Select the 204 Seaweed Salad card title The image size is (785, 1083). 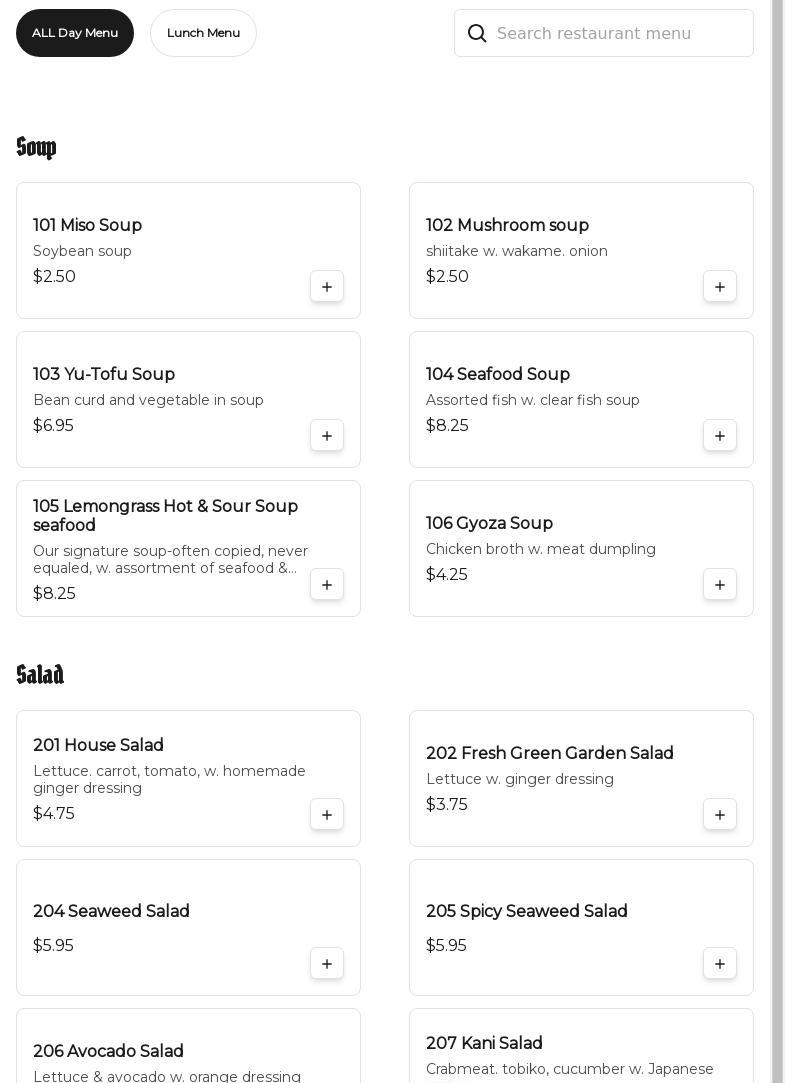click(111, 911)
